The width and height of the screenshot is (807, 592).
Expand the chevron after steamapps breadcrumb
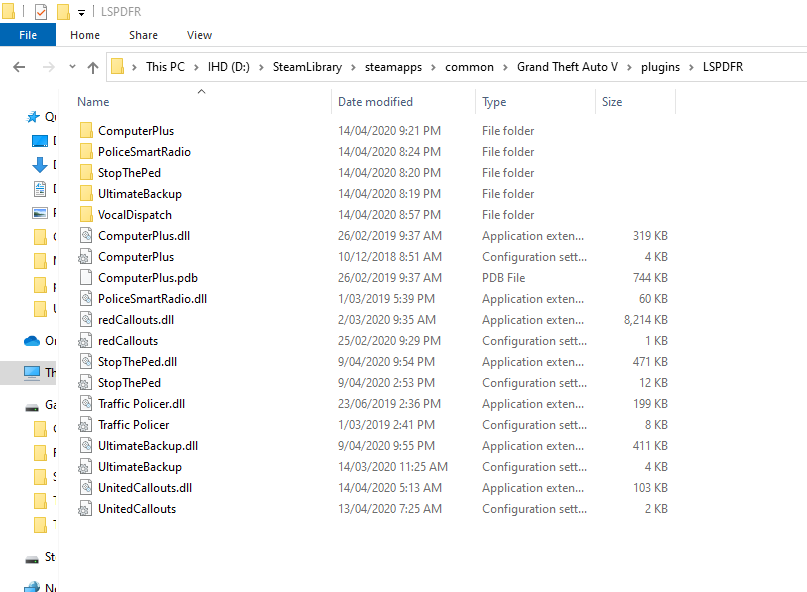pos(434,67)
